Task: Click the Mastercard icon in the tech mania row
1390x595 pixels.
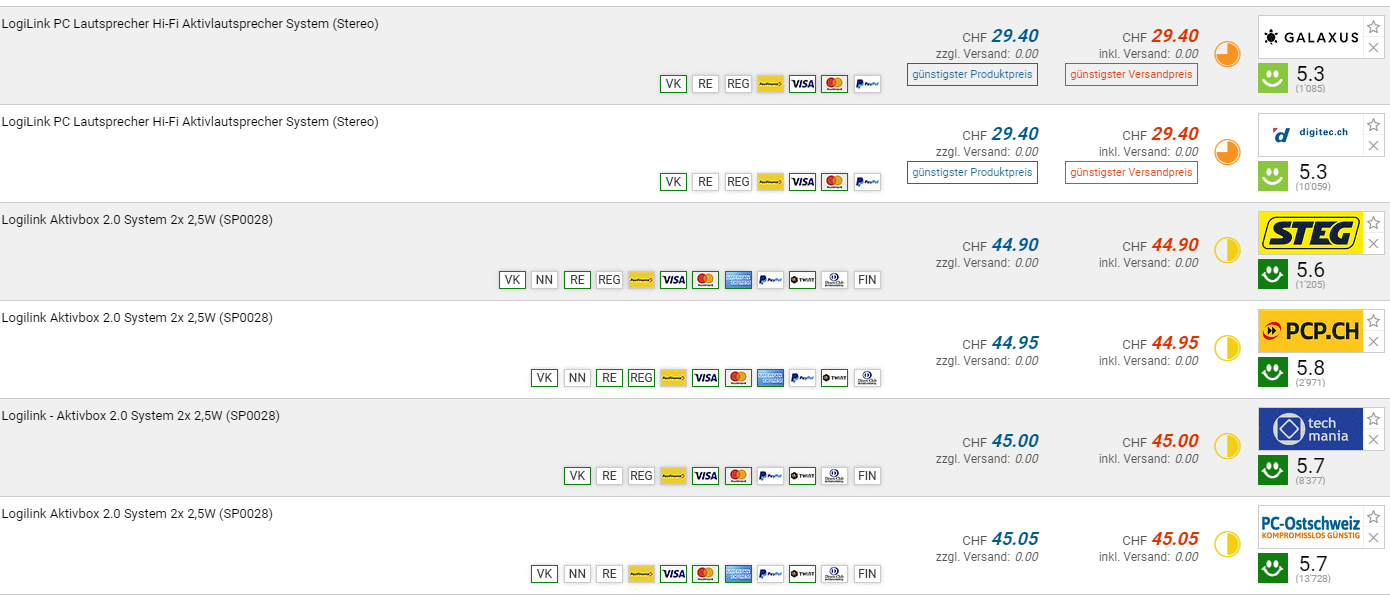Action: point(738,476)
